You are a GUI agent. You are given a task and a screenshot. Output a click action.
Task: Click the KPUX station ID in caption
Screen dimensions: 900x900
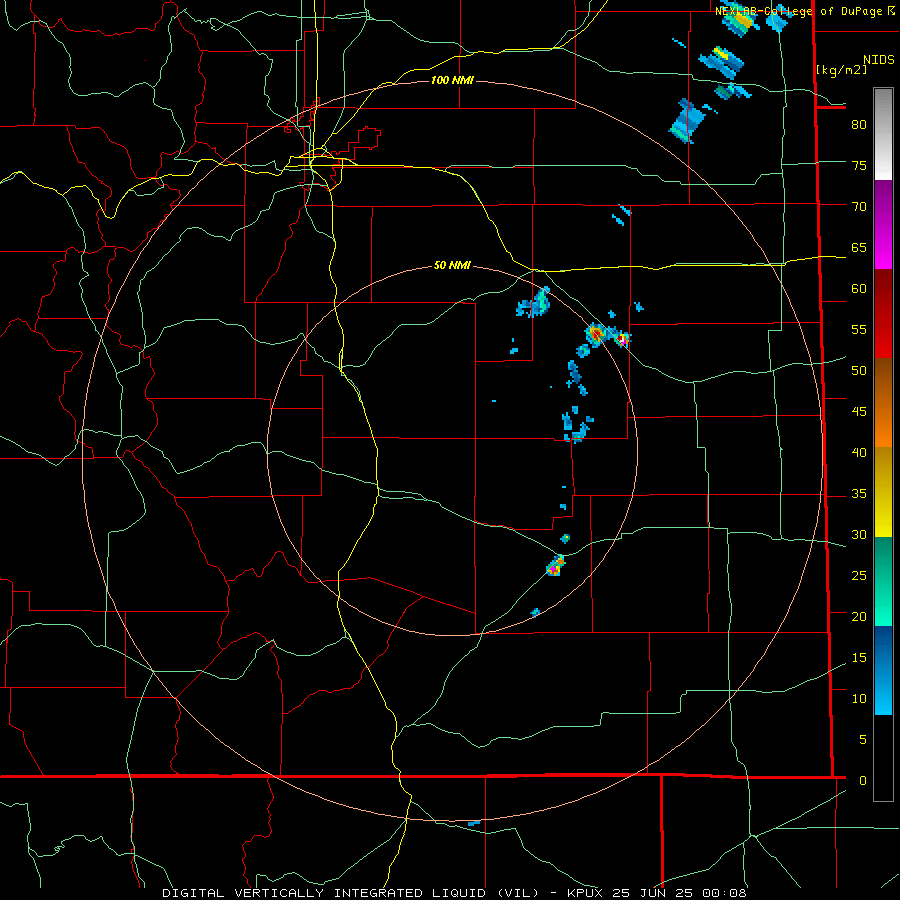[x=587, y=893]
